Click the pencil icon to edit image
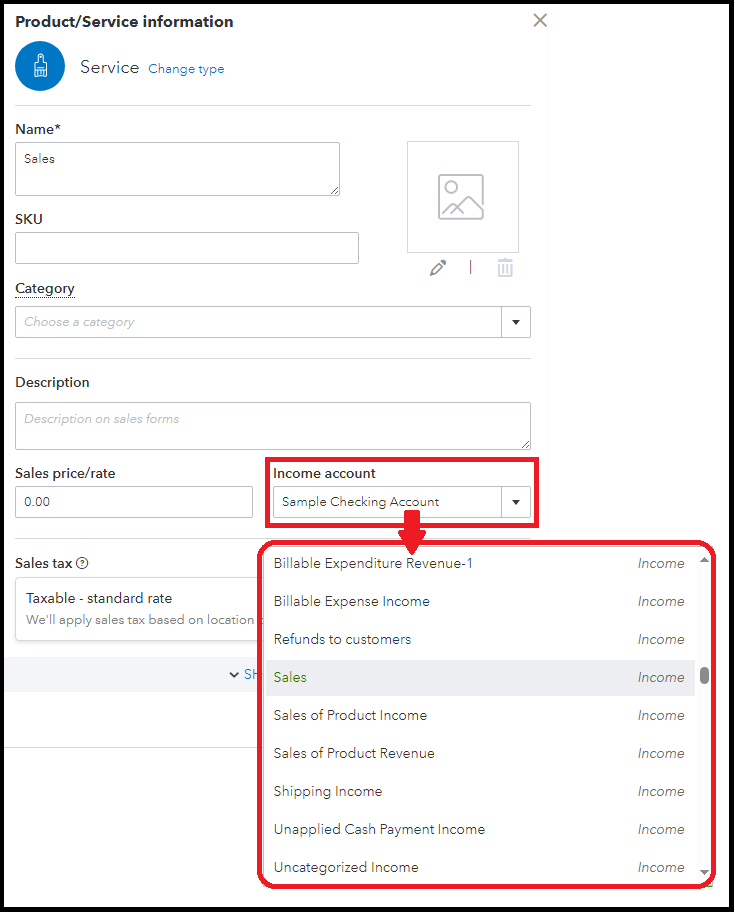This screenshot has height=912, width=735. pos(437,268)
